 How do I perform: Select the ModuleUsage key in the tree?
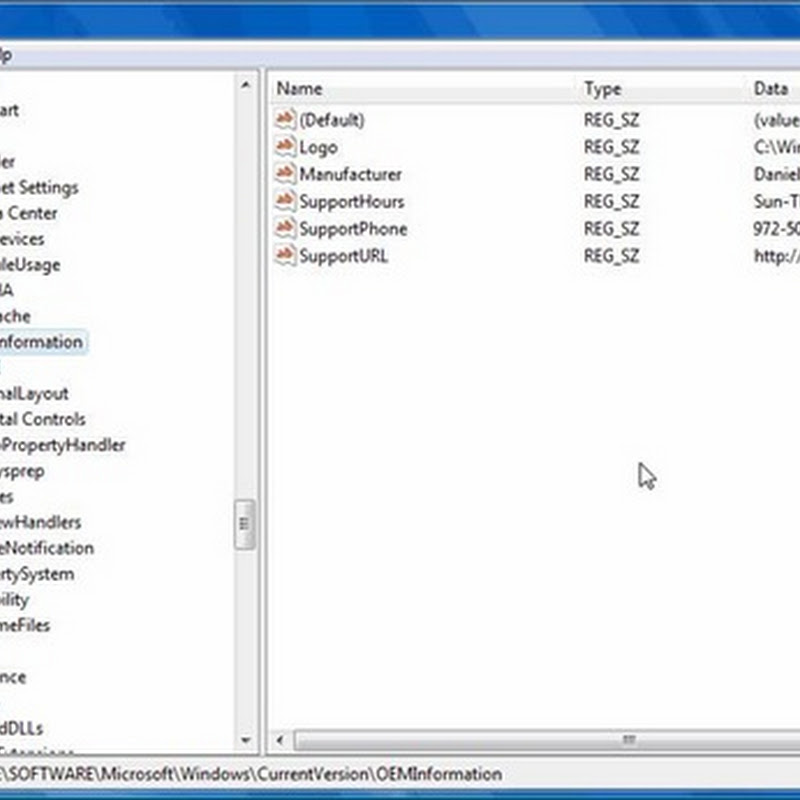(30, 265)
